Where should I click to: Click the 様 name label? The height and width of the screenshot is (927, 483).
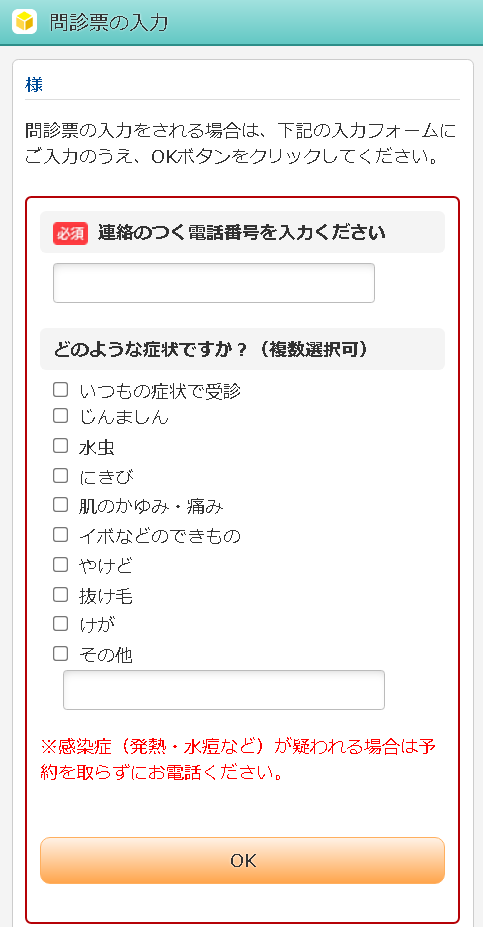coord(34,85)
